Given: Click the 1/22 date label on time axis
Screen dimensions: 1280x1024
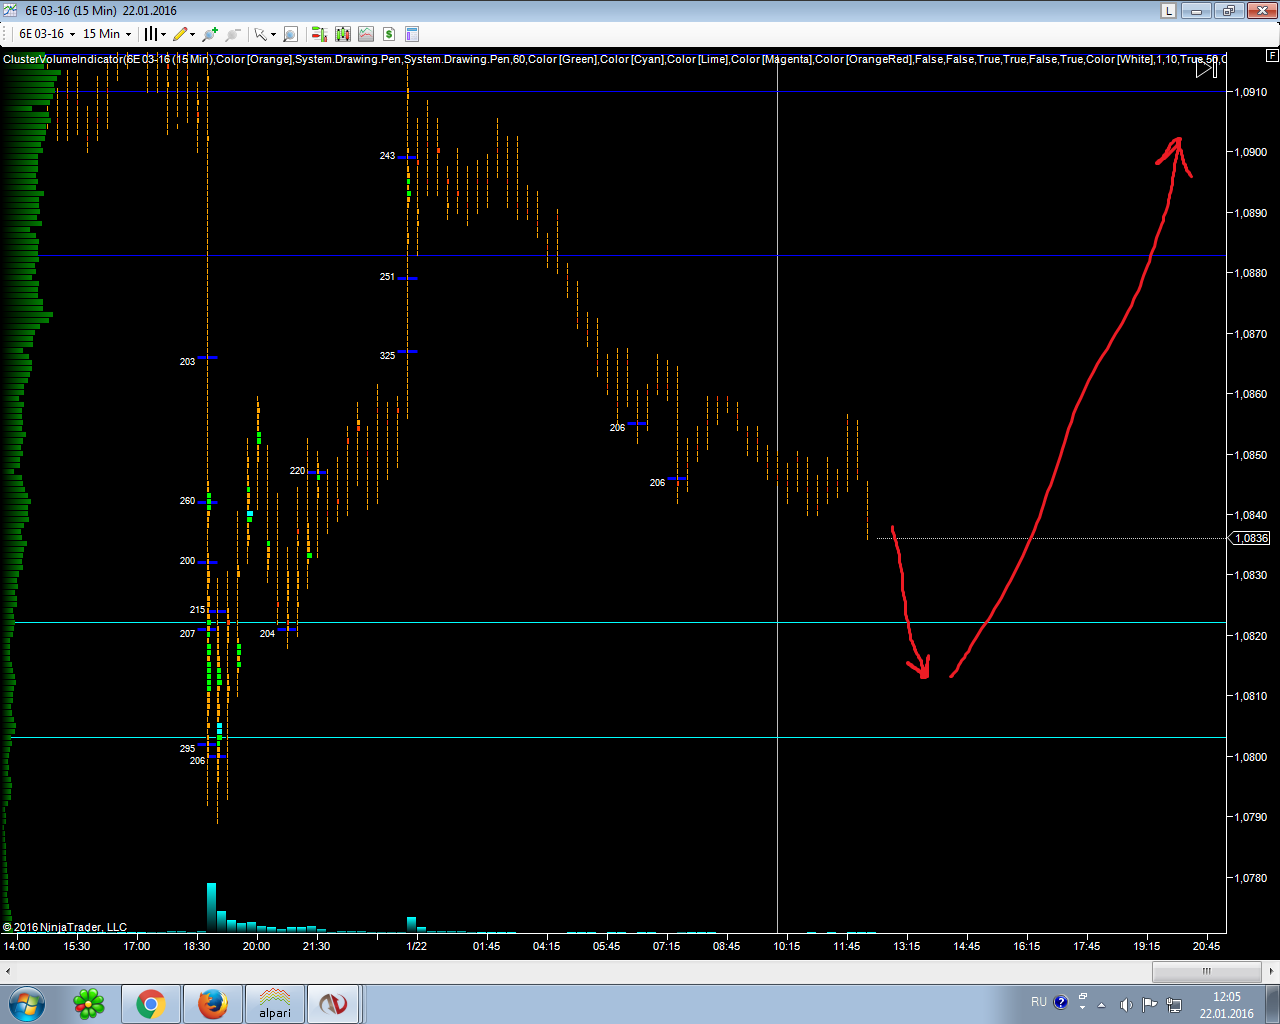Looking at the screenshot, I should 417,946.
